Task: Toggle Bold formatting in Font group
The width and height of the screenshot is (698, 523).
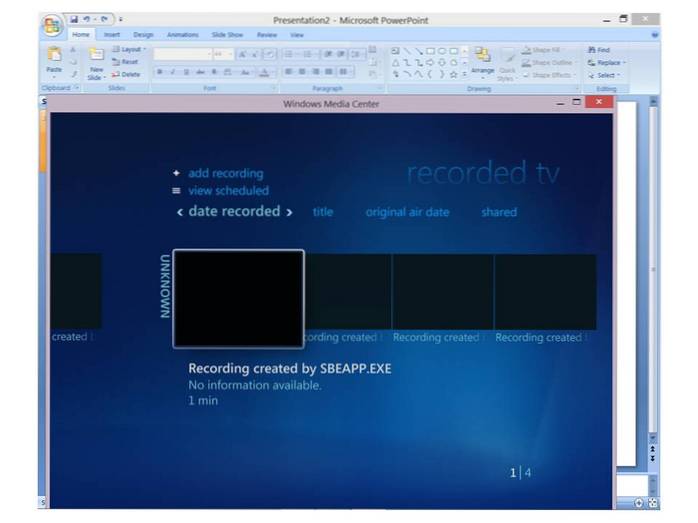Action: 160,72
